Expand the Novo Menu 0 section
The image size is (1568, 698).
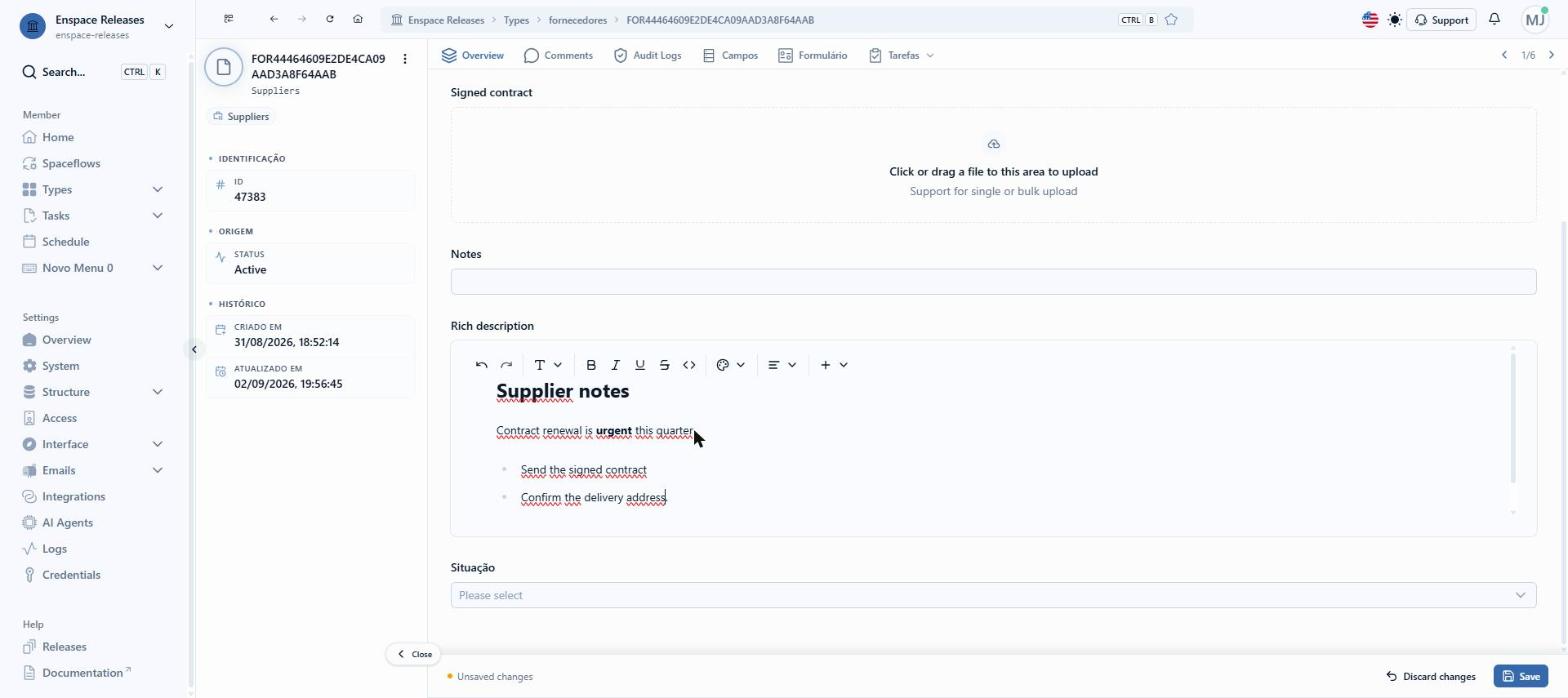click(x=94, y=268)
